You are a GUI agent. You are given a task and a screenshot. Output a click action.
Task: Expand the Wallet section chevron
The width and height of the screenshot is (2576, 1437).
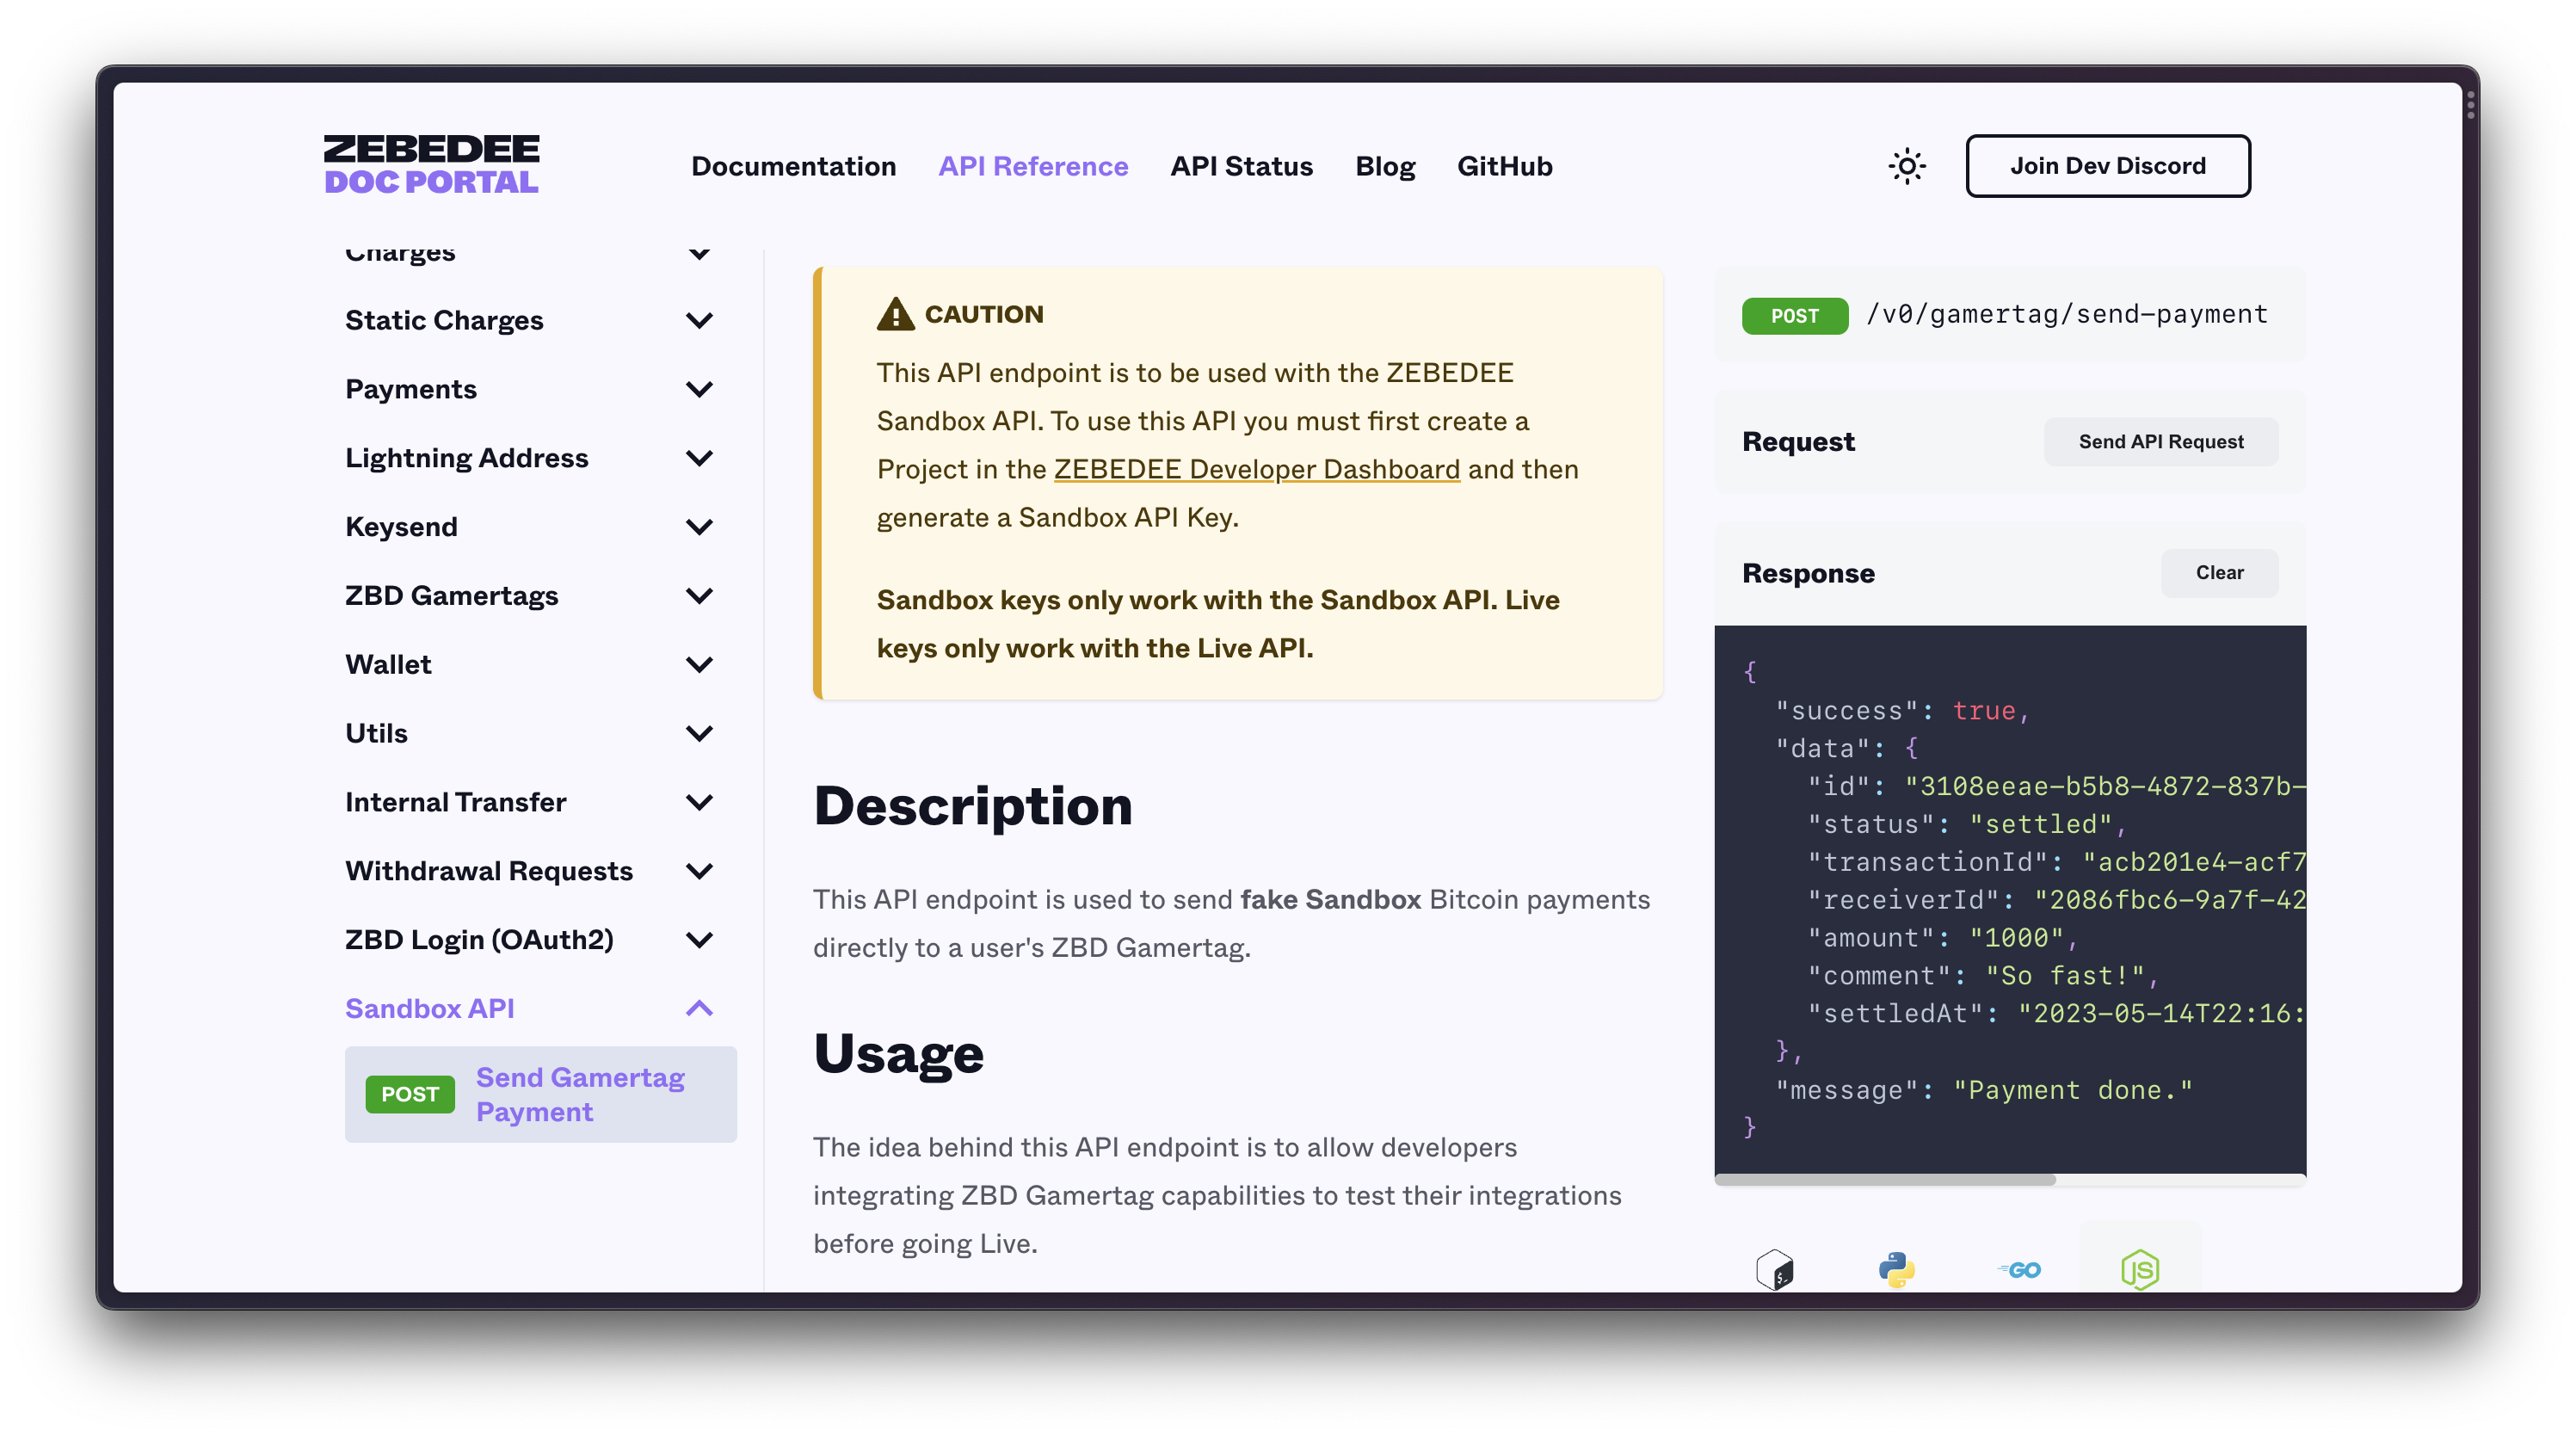(699, 665)
